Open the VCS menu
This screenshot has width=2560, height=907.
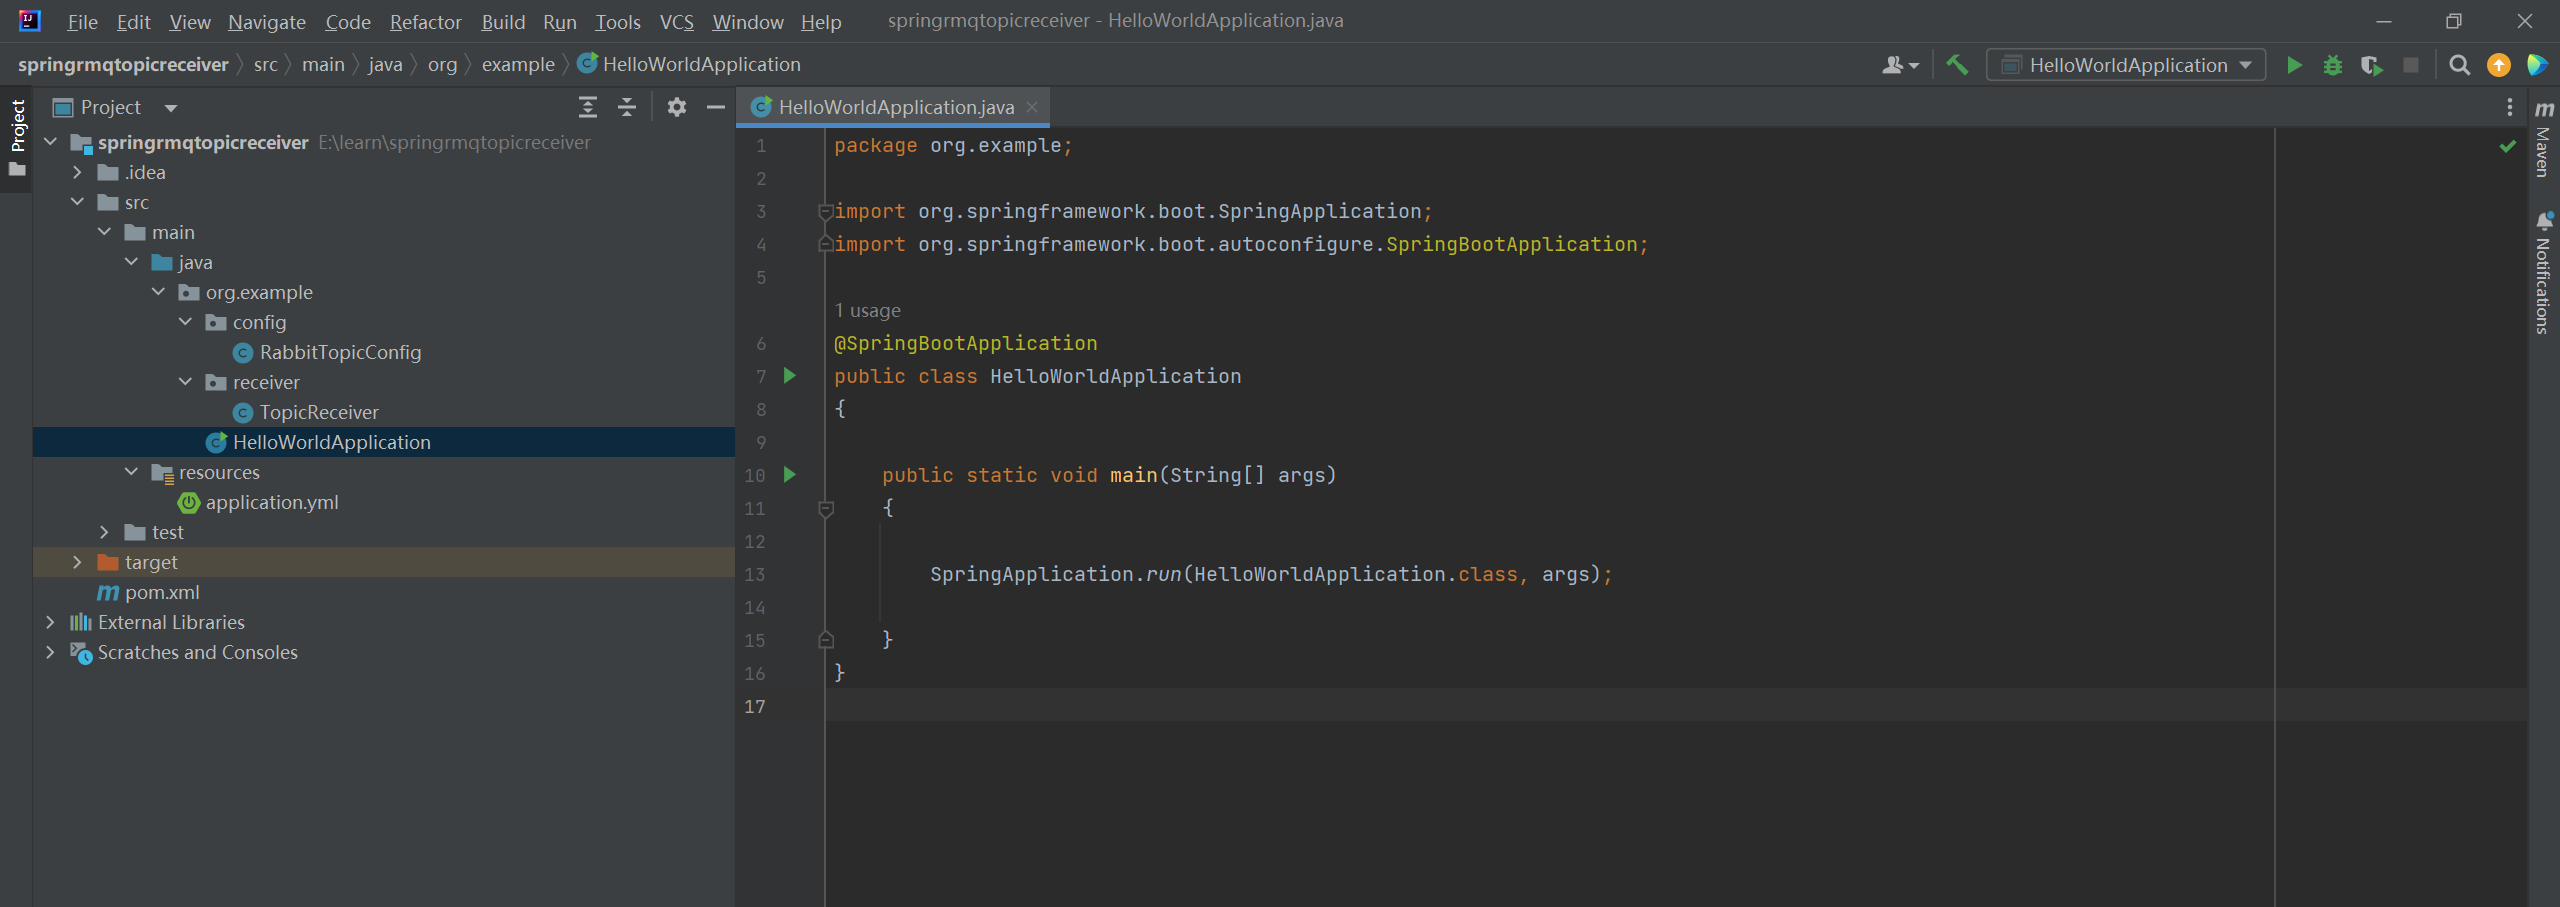click(677, 22)
